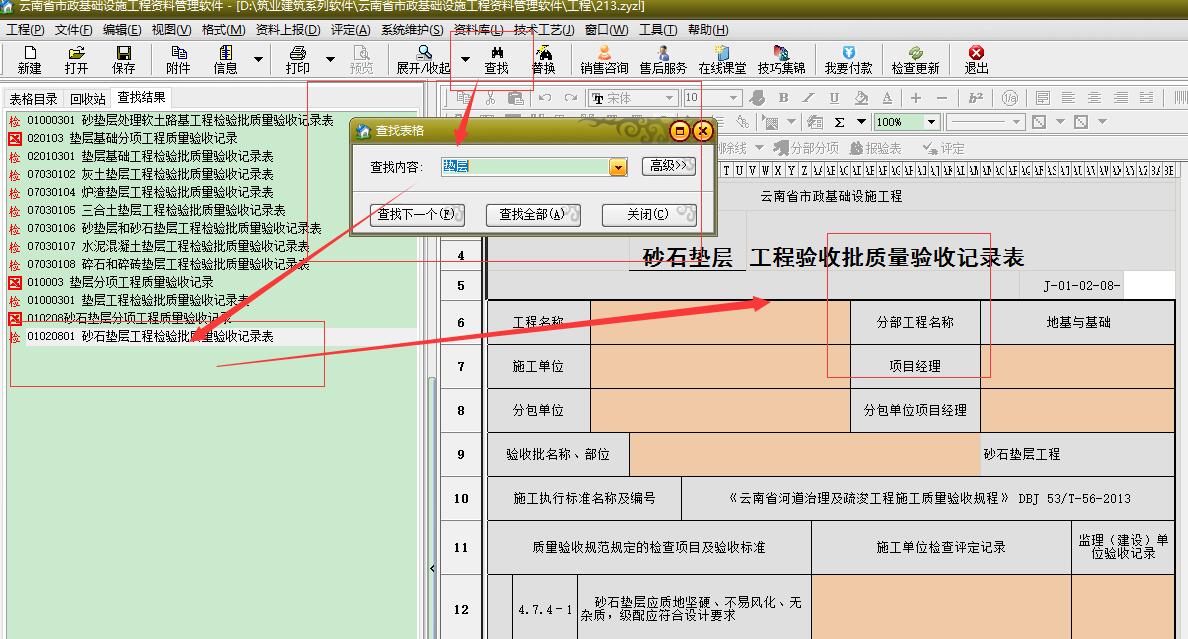Toggle underline text formatting

coord(834,98)
